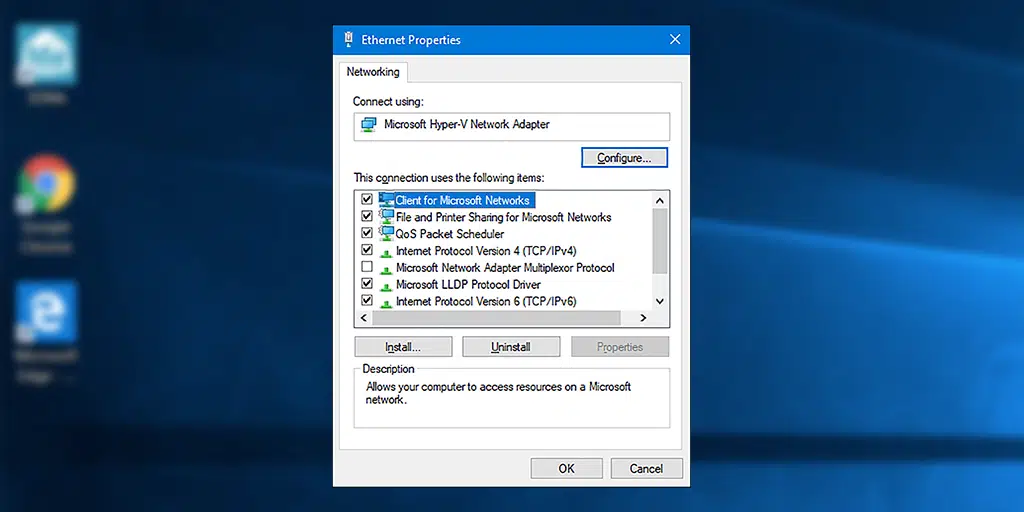Viewport: 1024px width, 512px height.
Task: Uncheck Internet Protocol Version 6 checkbox
Action: 367,301
